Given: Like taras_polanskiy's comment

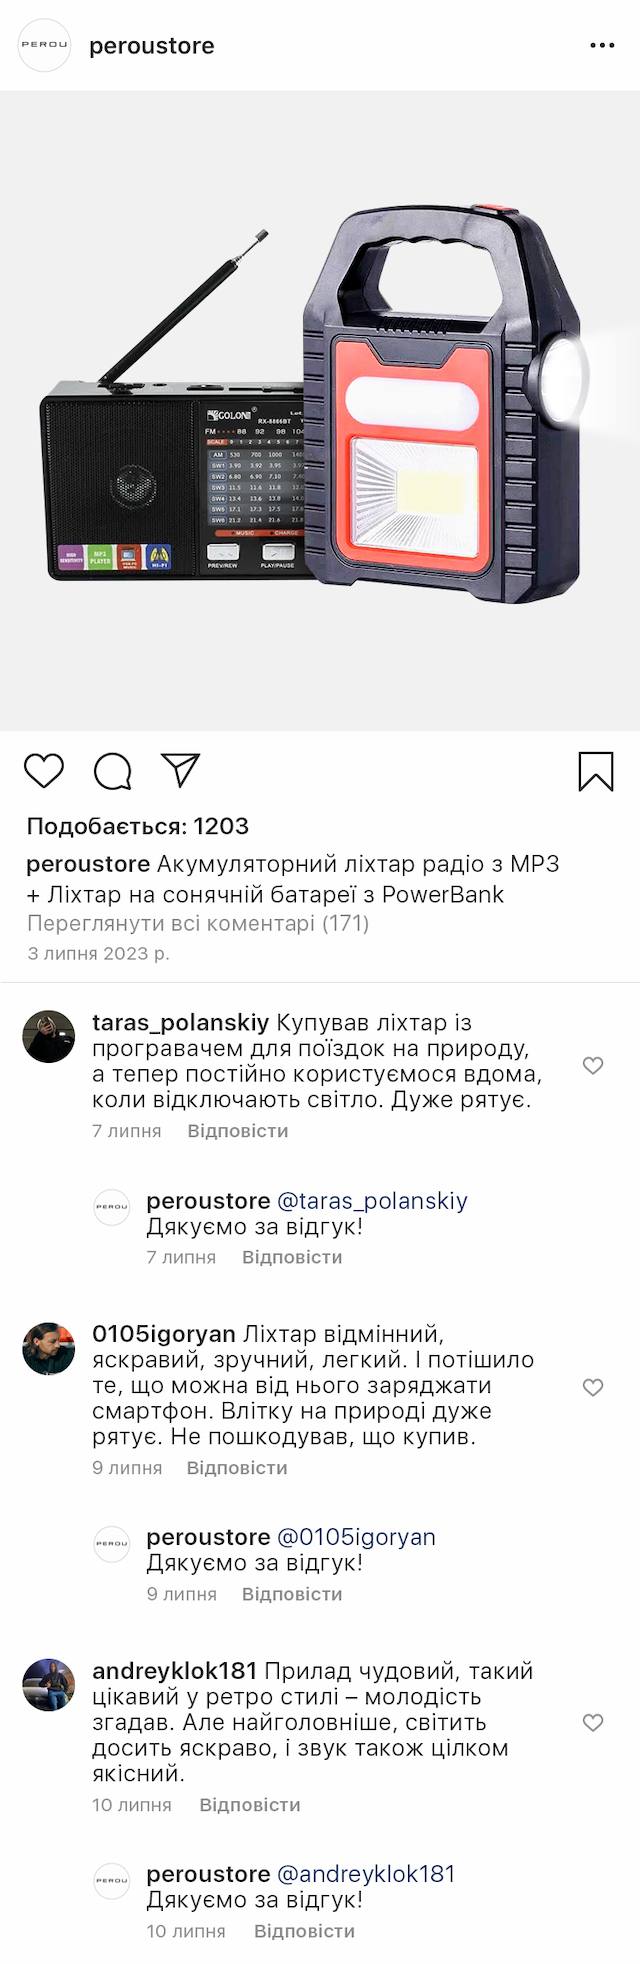Looking at the screenshot, I should point(593,1066).
